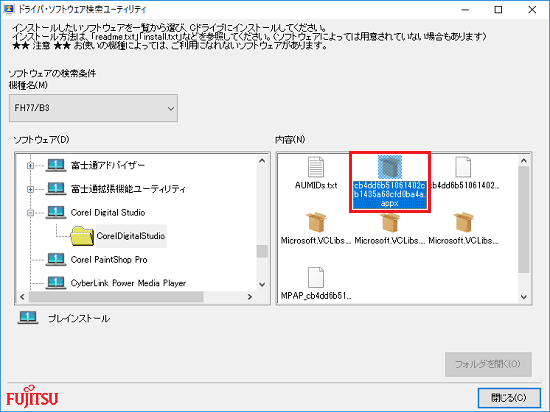This screenshot has width=550, height=412.
Task: Click the software tree horizontal scrollbar thumb
Action: (116, 297)
